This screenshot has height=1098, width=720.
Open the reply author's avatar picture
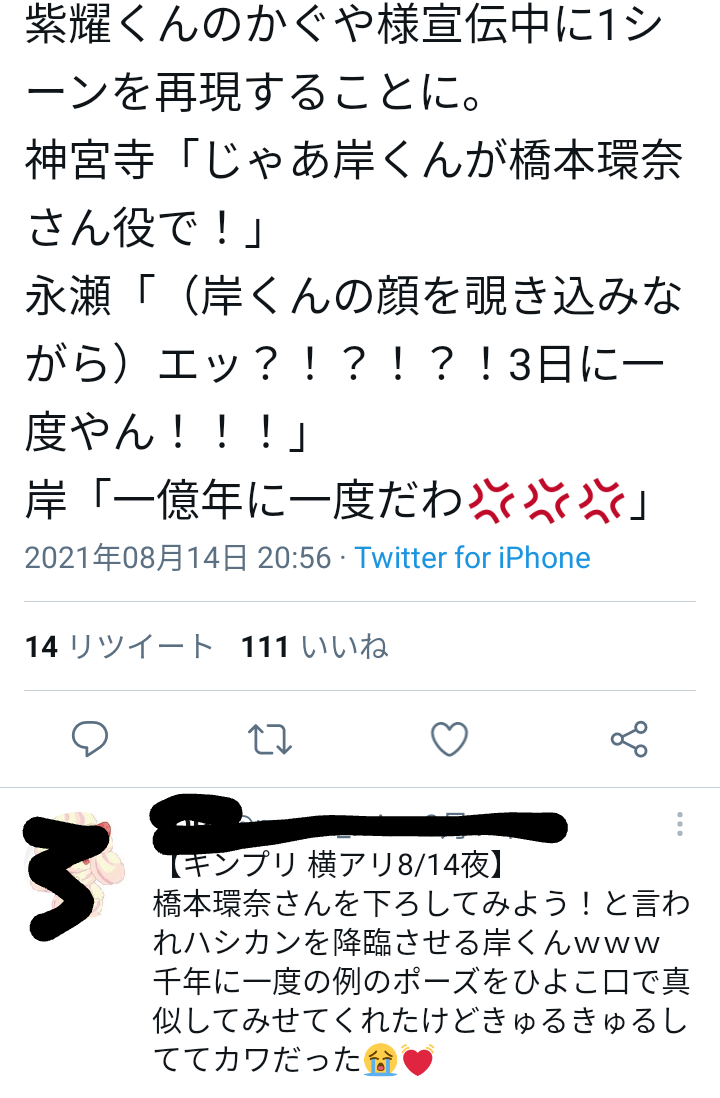click(x=72, y=867)
